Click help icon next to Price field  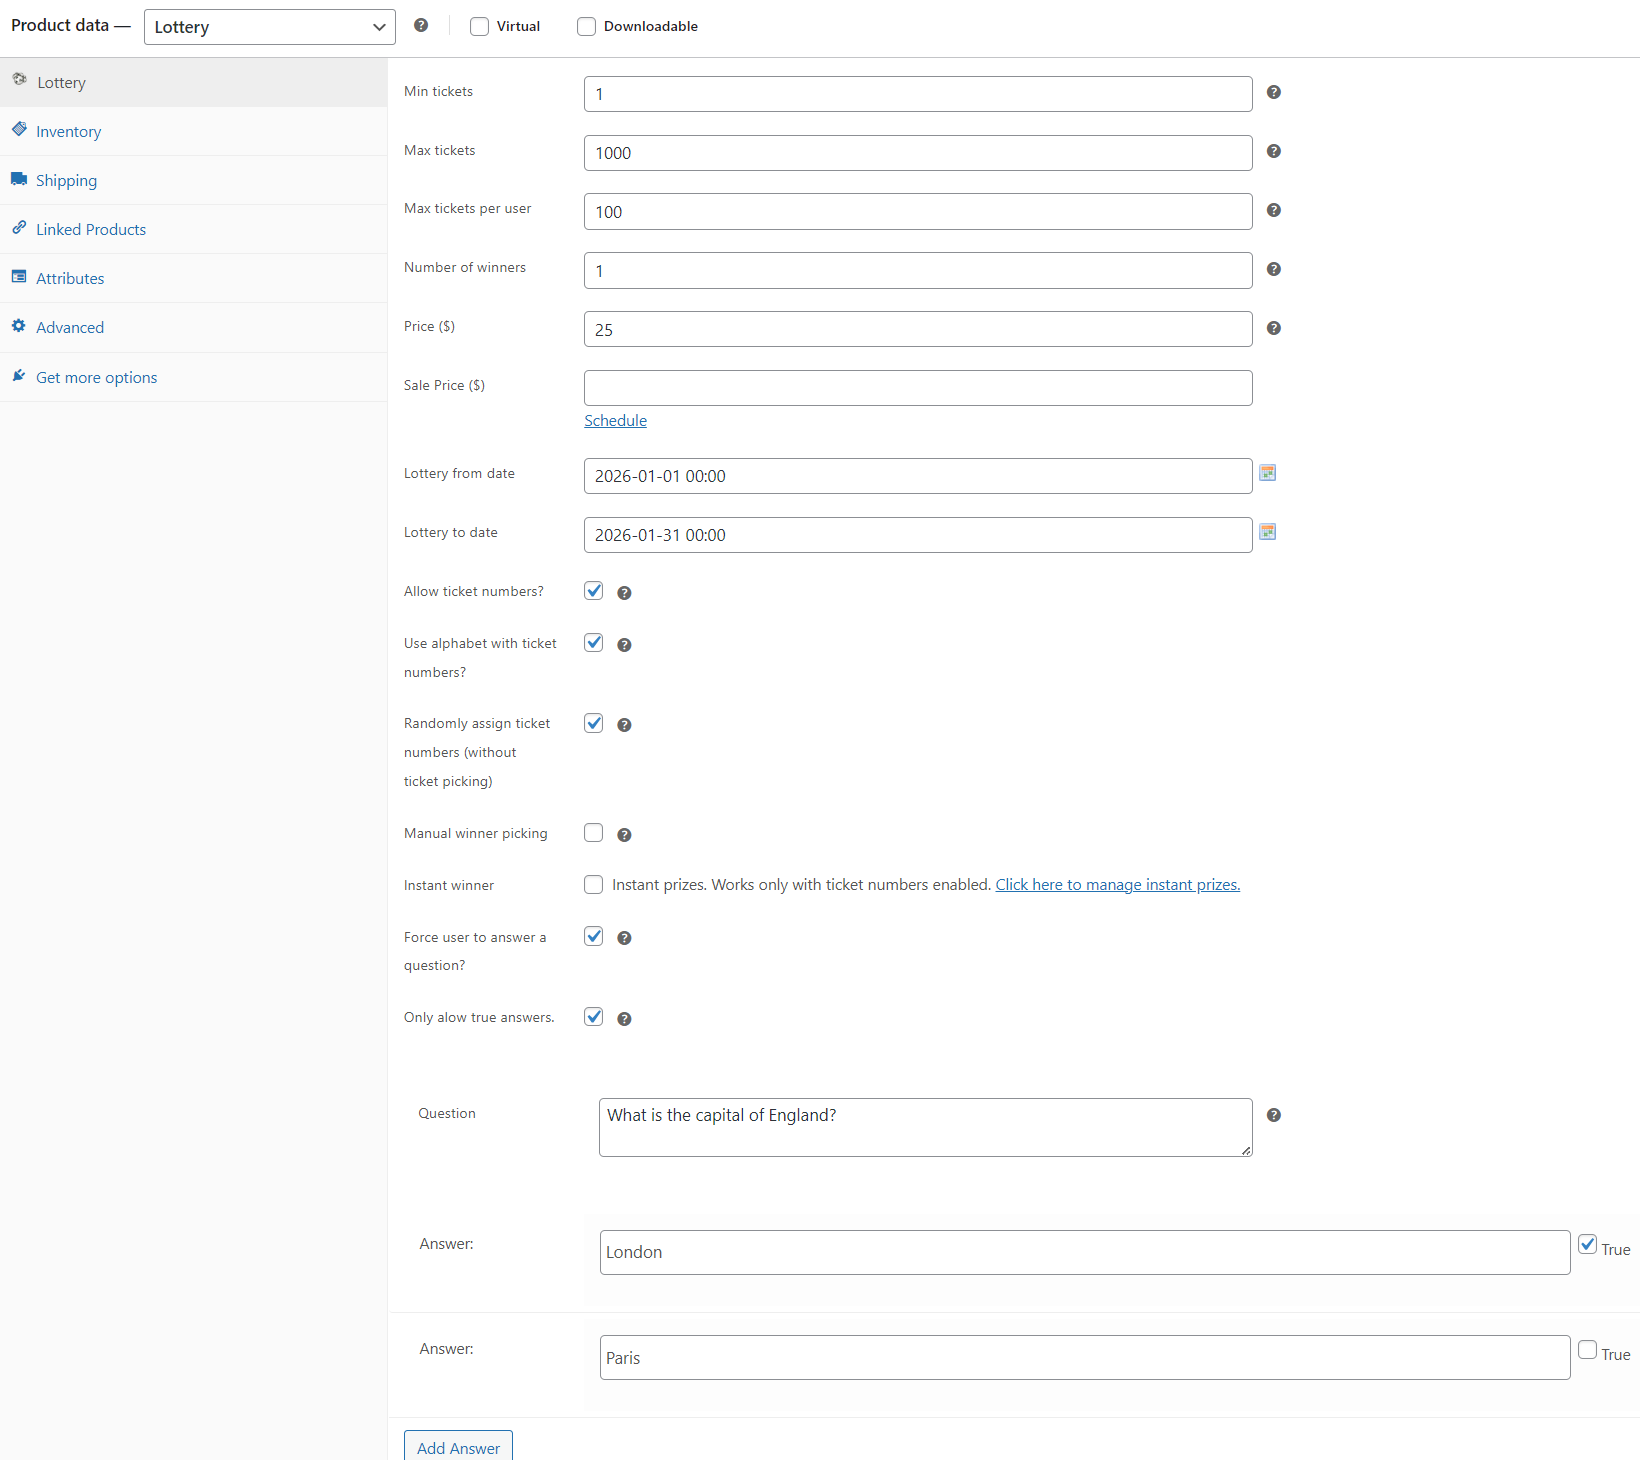[x=1273, y=328]
